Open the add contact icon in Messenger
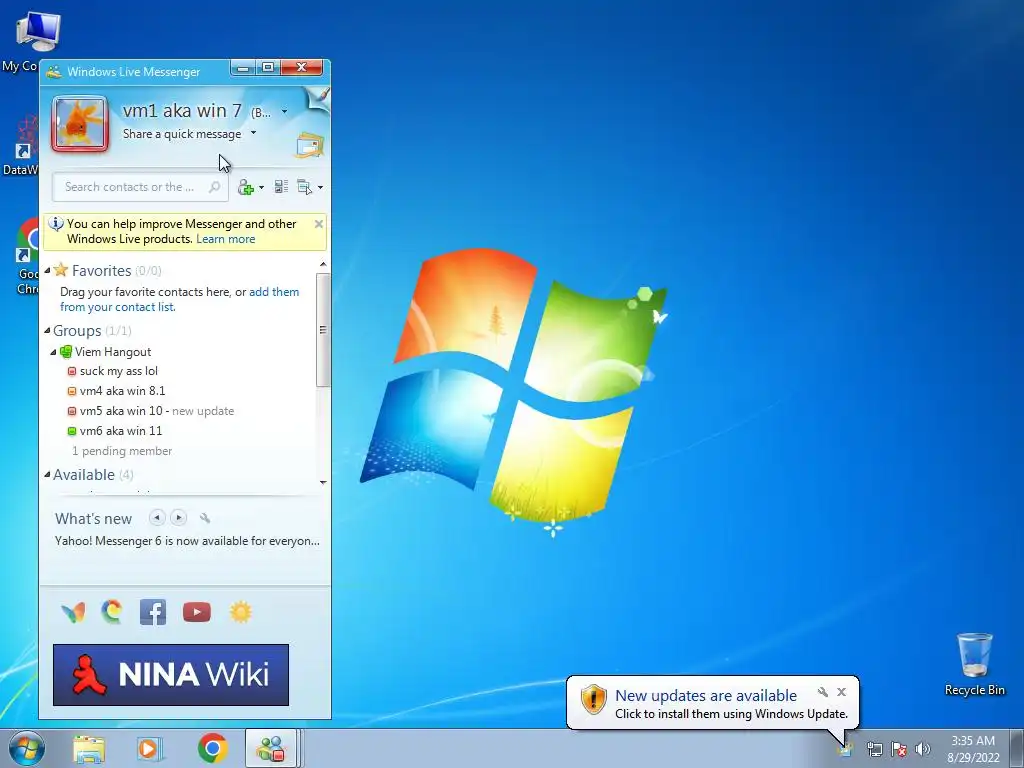 (x=246, y=188)
